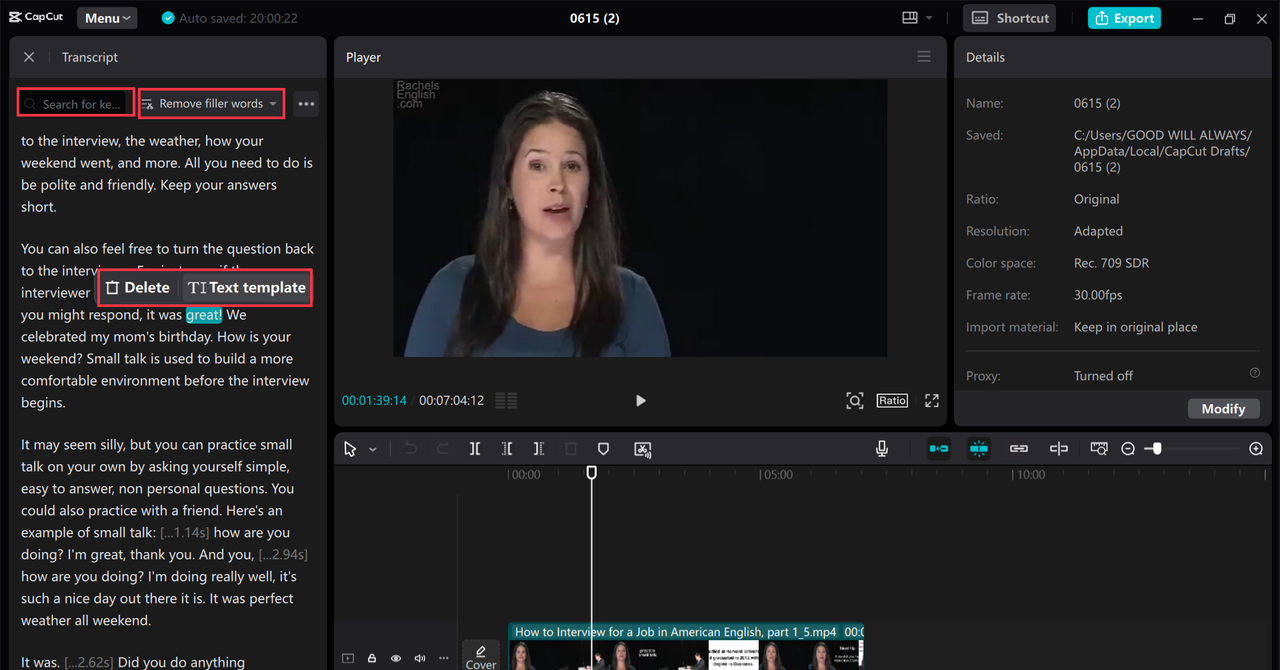This screenshot has width=1280, height=670.
Task: Click the 05:00 mark on timeline ruler
Action: (777, 475)
